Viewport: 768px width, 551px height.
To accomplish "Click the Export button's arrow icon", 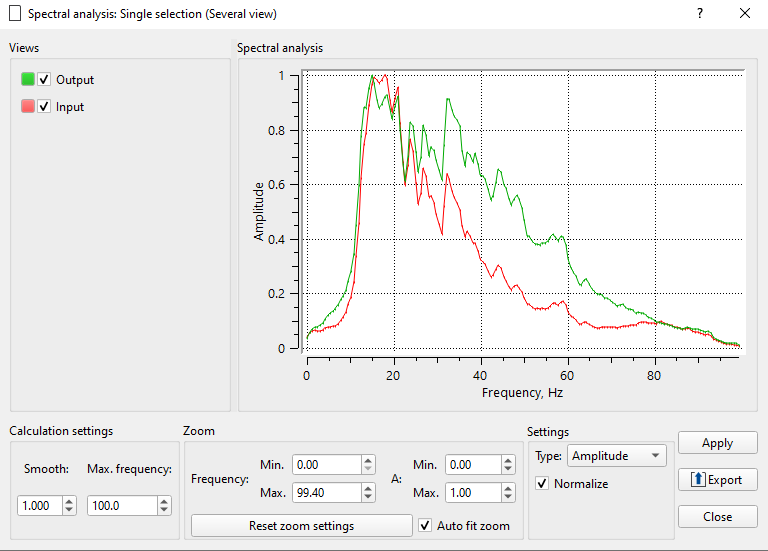I will point(698,479).
